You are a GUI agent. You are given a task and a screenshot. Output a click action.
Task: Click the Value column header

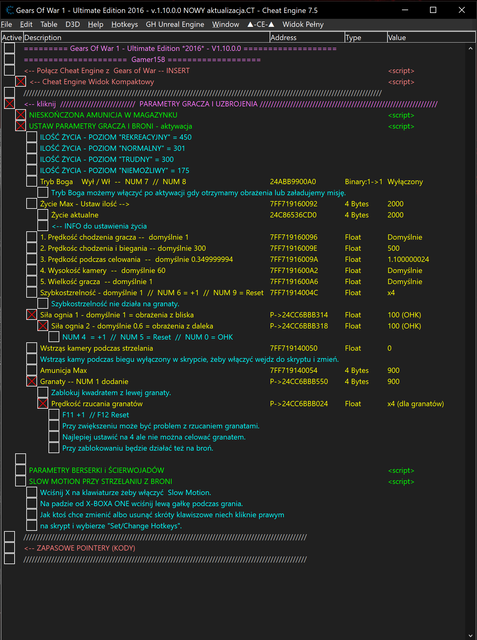[x=430, y=38]
